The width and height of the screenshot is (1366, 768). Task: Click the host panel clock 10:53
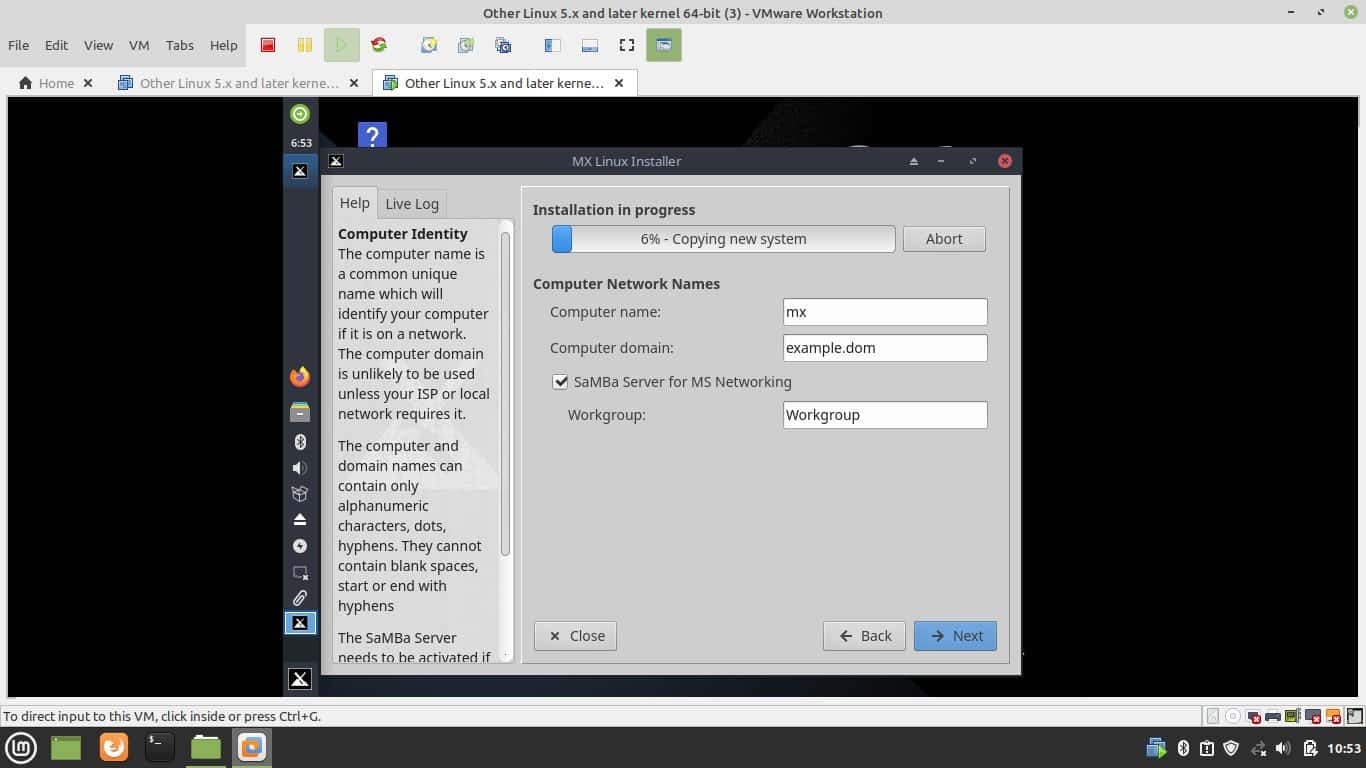click(1344, 748)
